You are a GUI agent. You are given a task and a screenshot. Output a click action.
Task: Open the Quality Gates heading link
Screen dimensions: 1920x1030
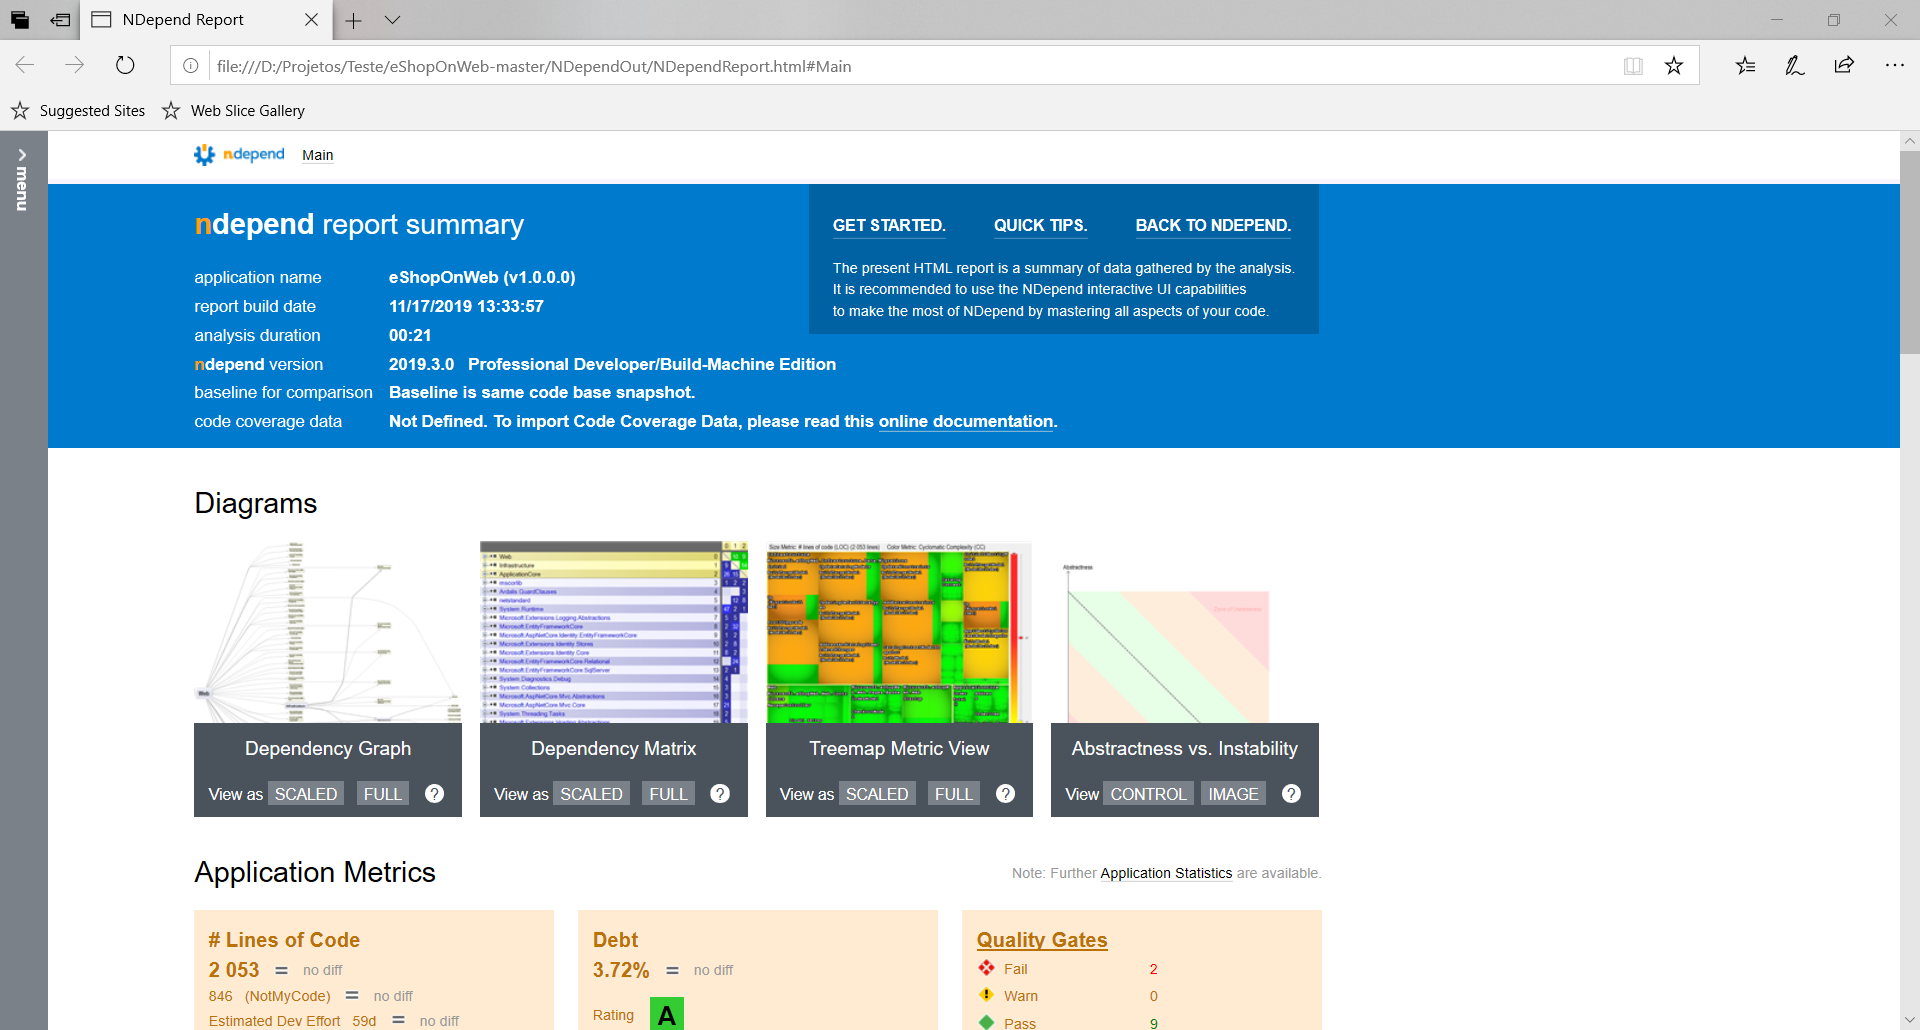[x=1042, y=940]
